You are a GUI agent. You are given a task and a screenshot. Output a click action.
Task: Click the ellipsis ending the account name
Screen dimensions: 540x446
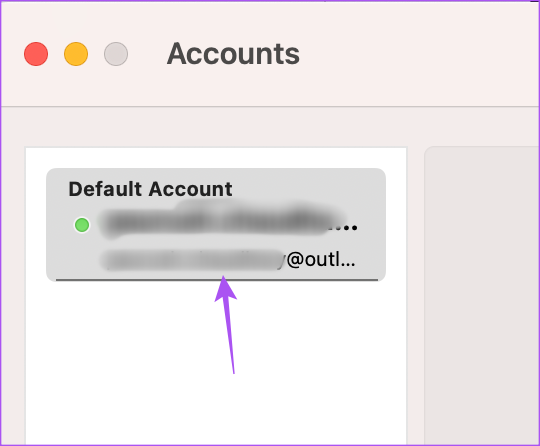(x=347, y=227)
